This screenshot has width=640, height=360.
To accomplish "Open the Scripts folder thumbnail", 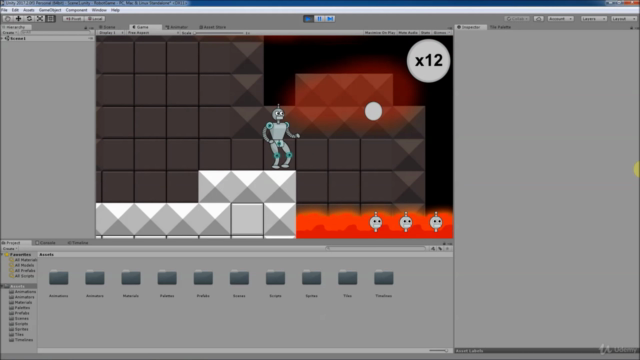I will [x=276, y=278].
